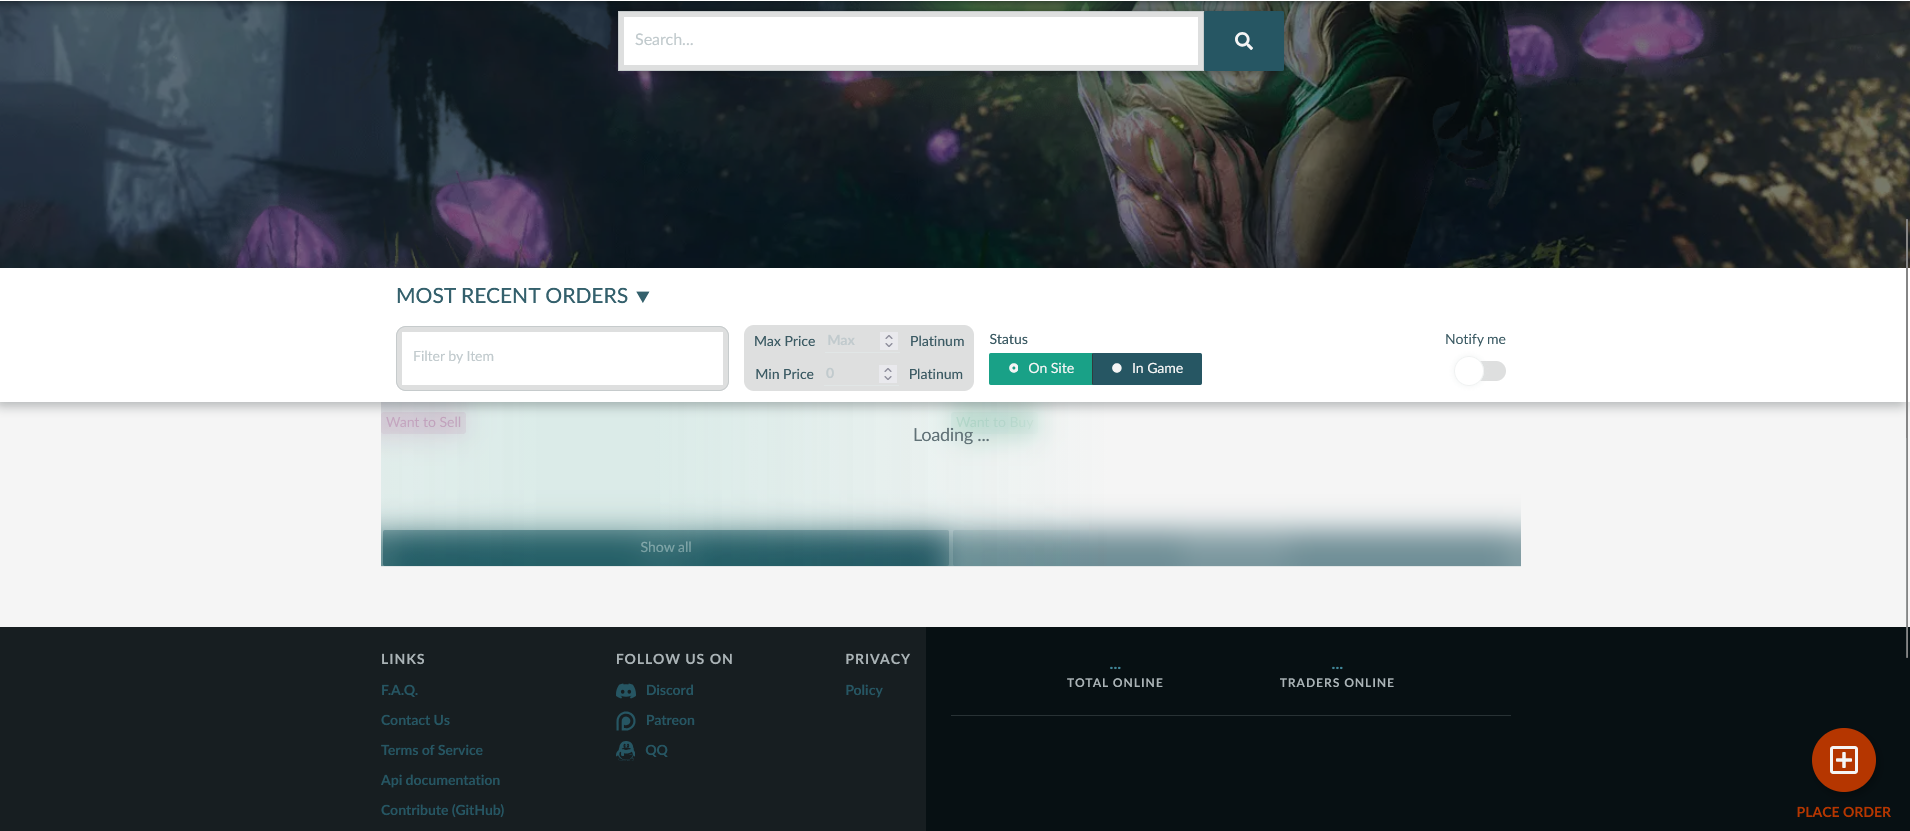1910x831 pixels.
Task: Select the In Game status option
Action: (x=1147, y=369)
